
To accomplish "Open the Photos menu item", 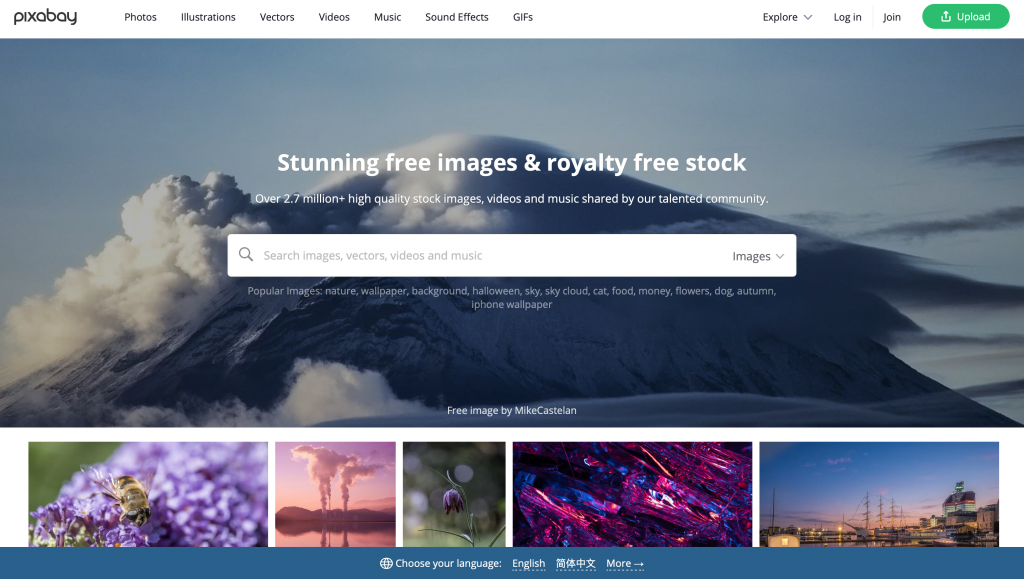I will pos(140,17).
